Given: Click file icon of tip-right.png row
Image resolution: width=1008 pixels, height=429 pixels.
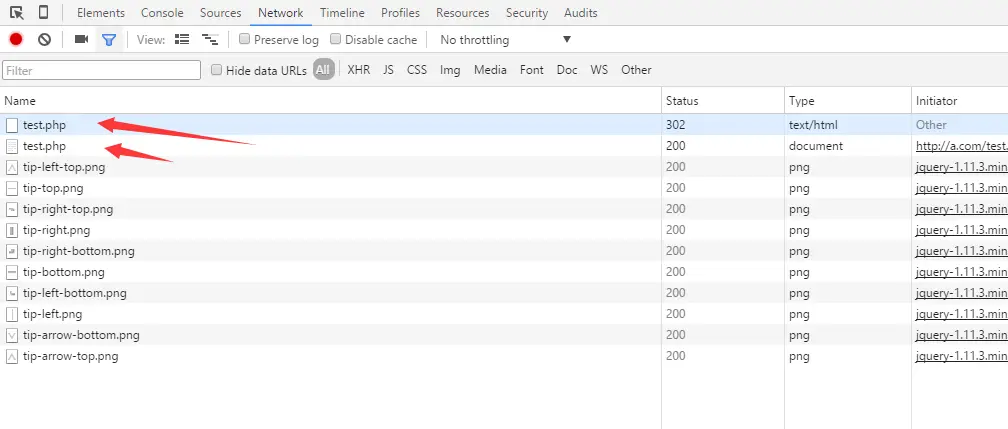Looking at the screenshot, I should [x=12, y=230].
